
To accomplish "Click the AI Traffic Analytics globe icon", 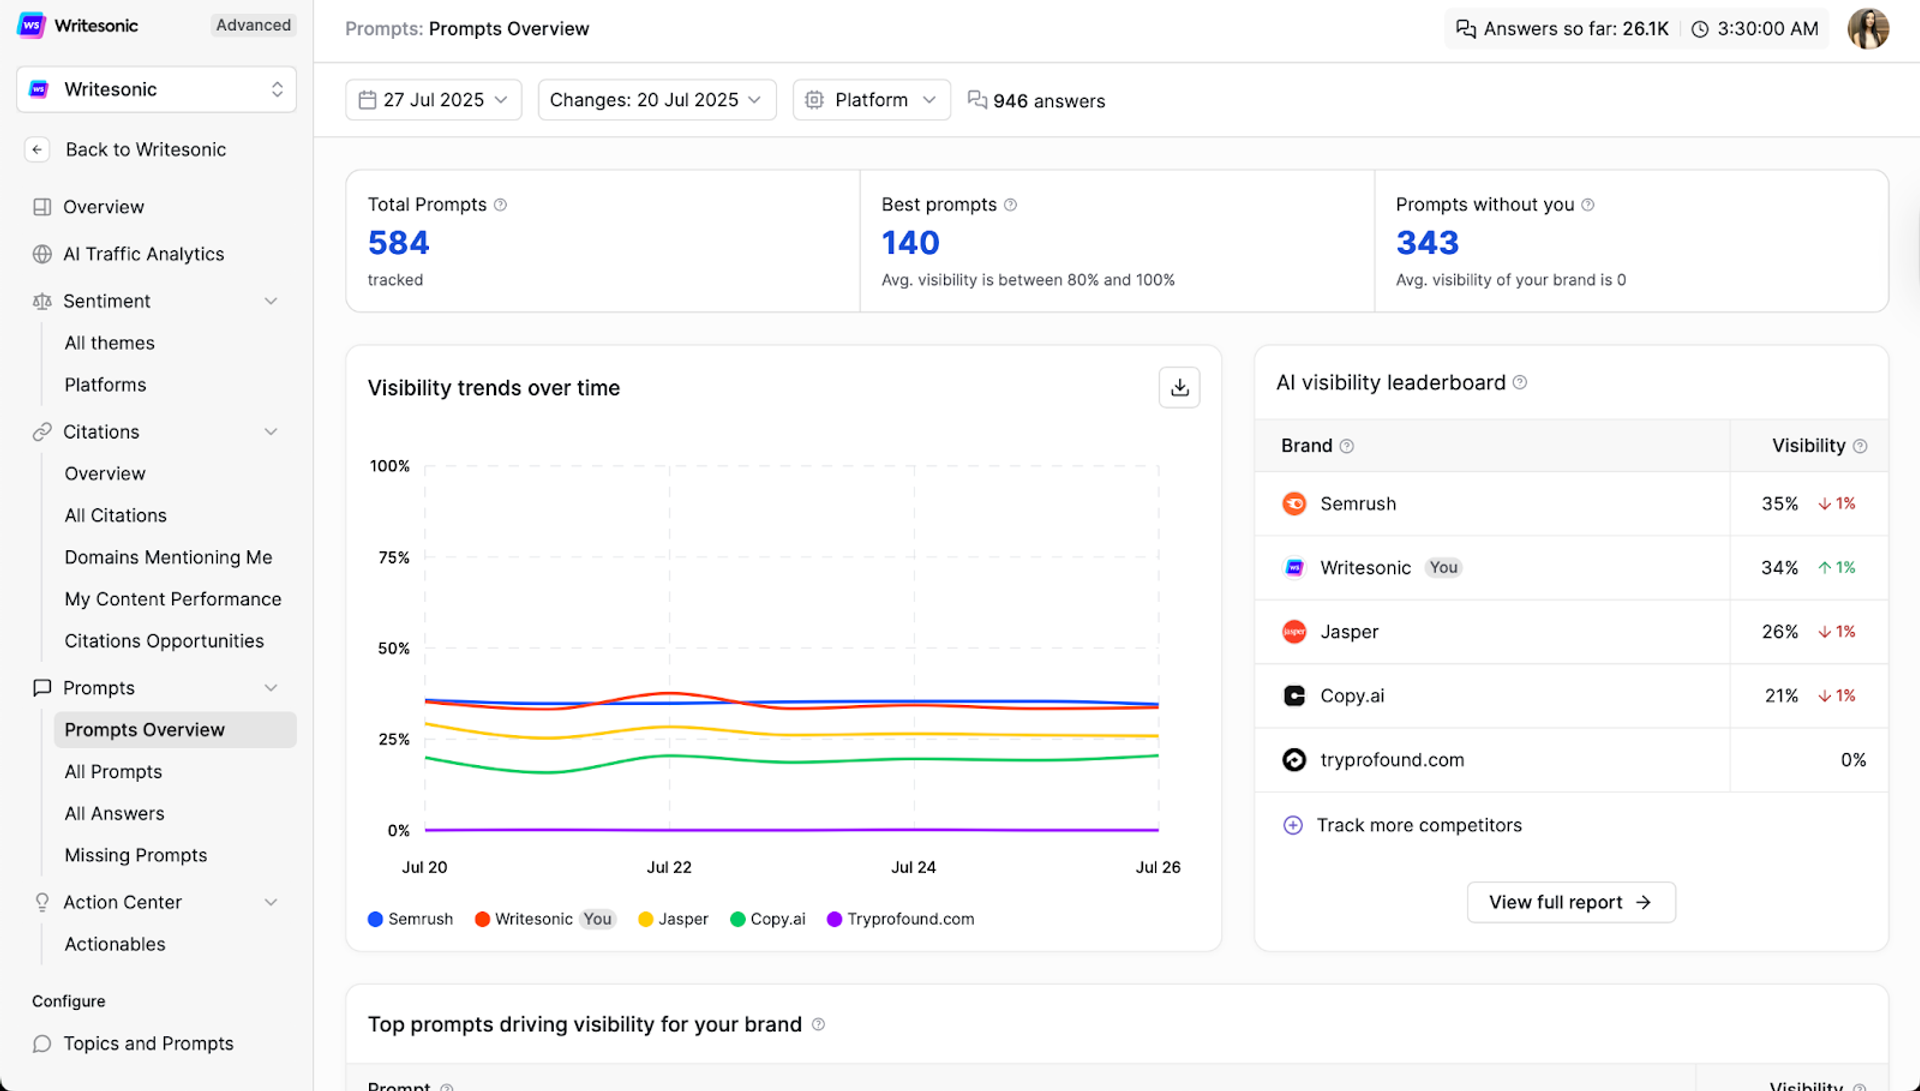I will pos(42,254).
